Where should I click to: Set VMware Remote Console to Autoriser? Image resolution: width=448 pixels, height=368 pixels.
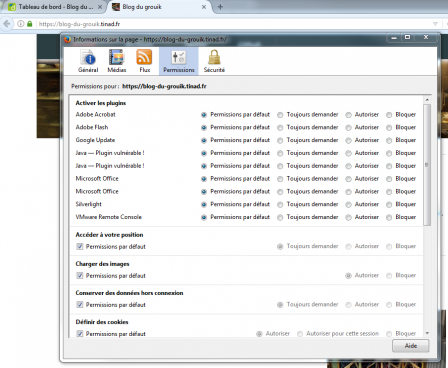coord(348,217)
